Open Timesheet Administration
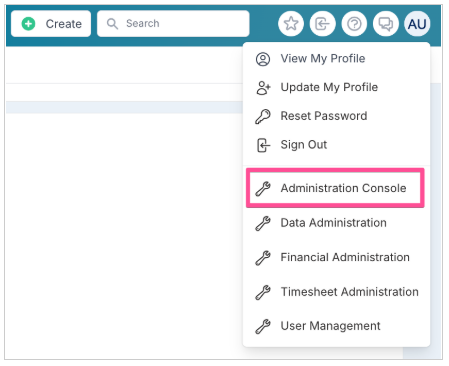This screenshot has height=366, width=449. (337, 292)
